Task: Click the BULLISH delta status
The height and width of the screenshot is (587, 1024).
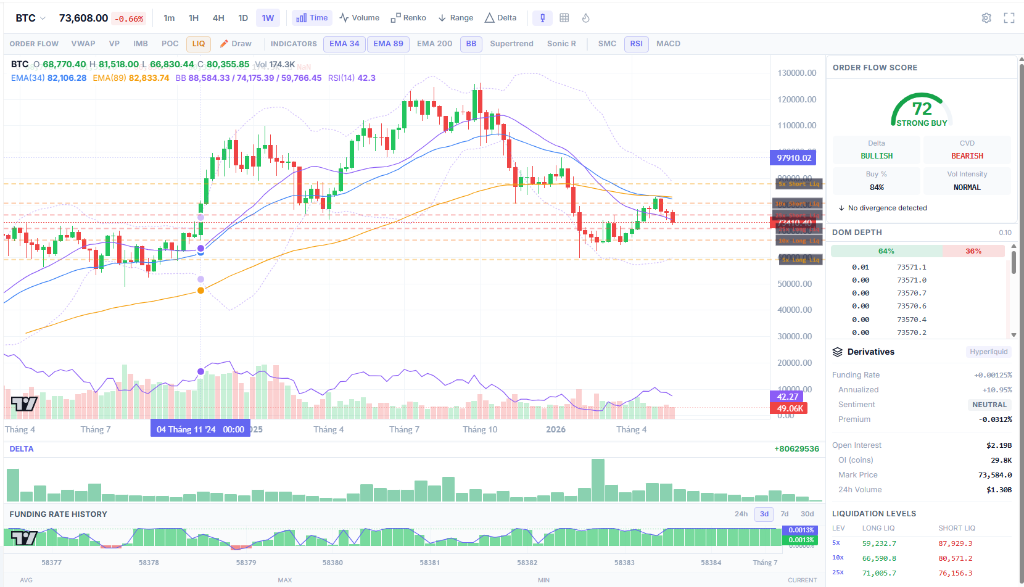Action: (876, 156)
